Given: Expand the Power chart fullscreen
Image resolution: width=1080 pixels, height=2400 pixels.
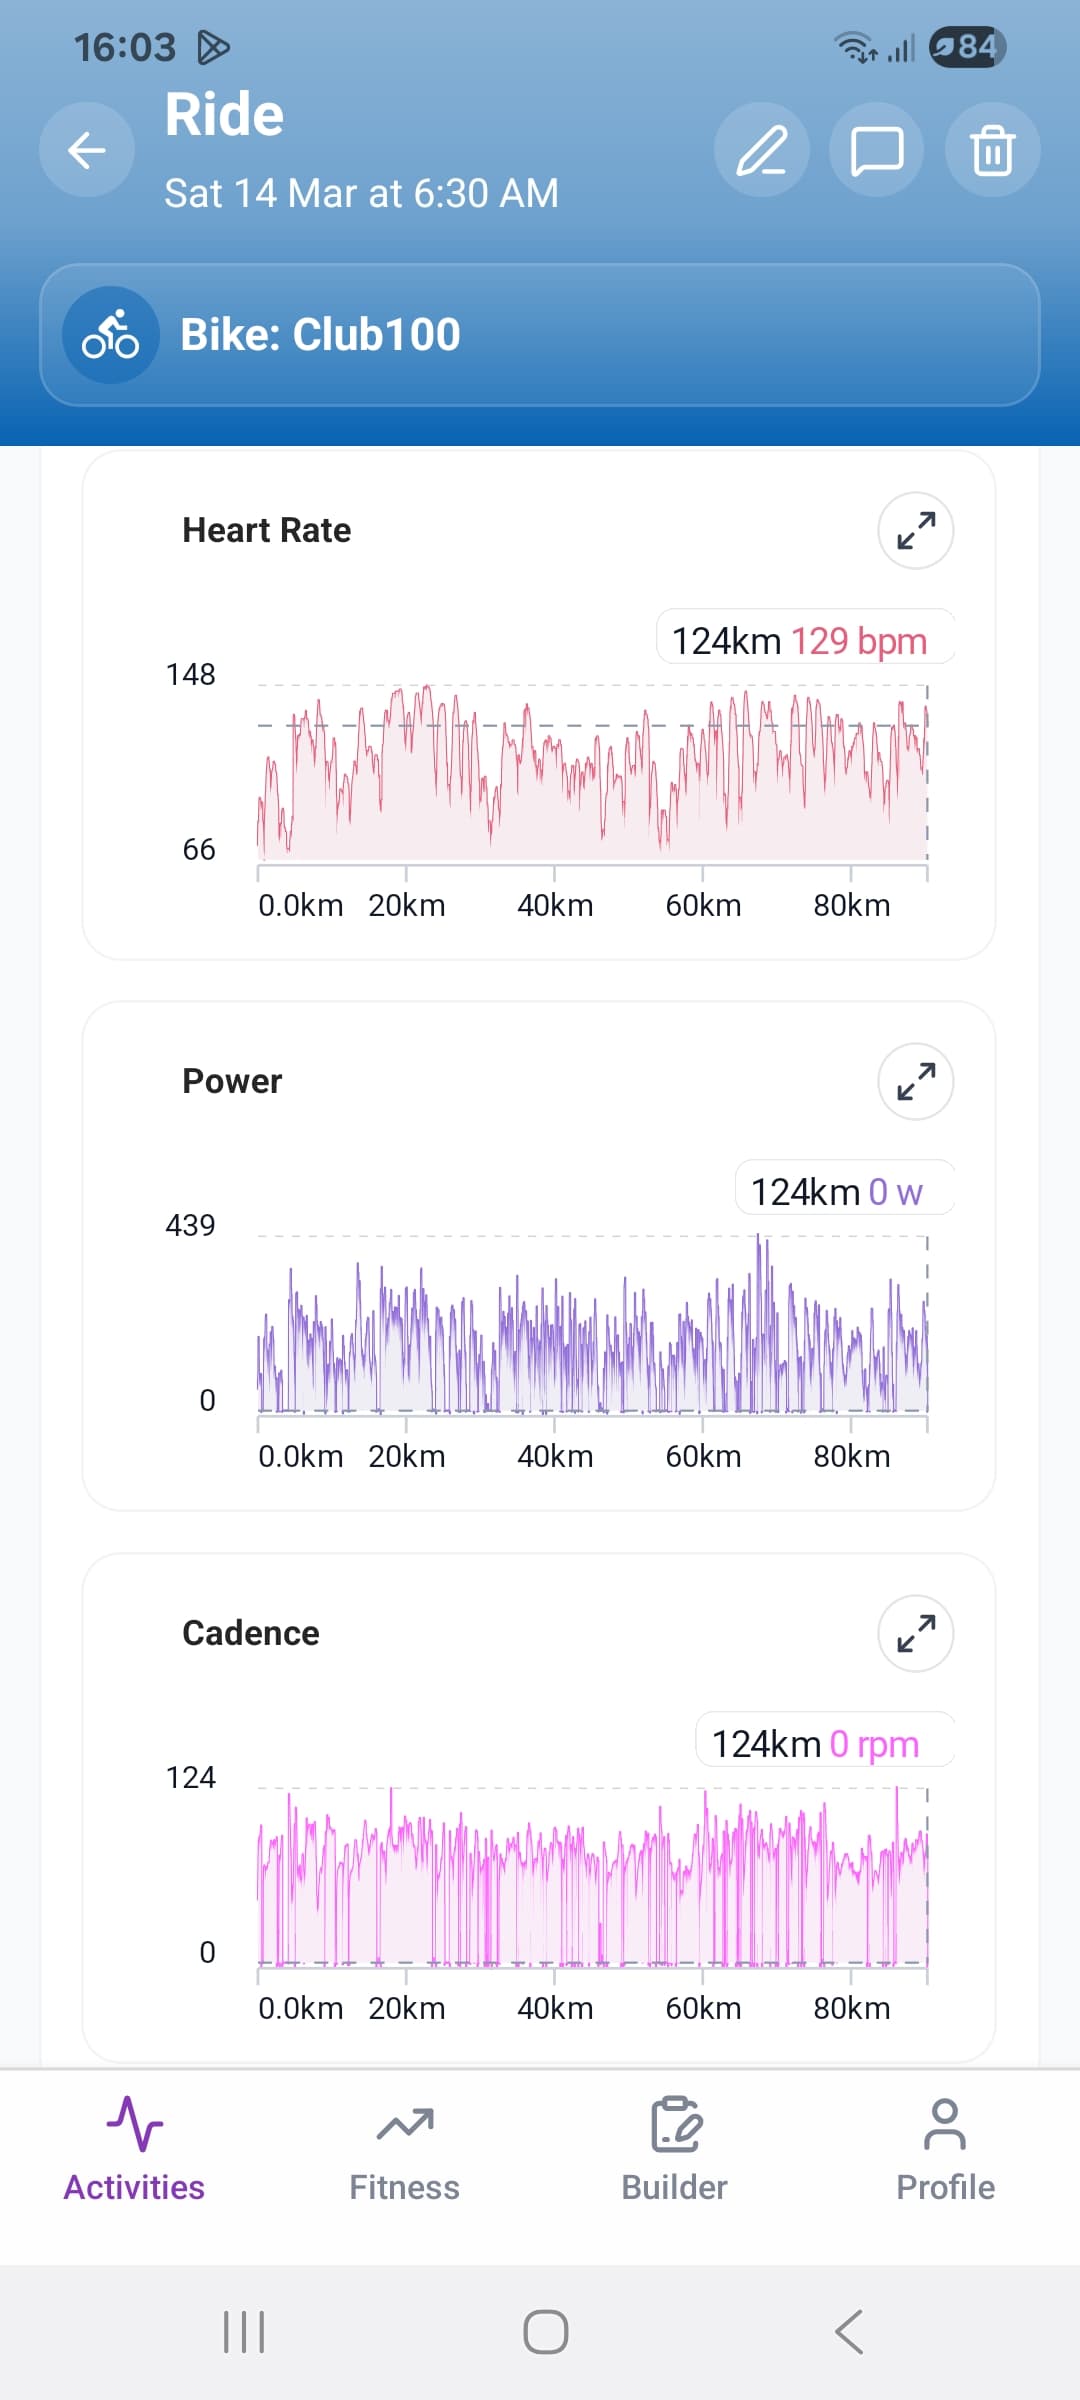Looking at the screenshot, I should [915, 1081].
